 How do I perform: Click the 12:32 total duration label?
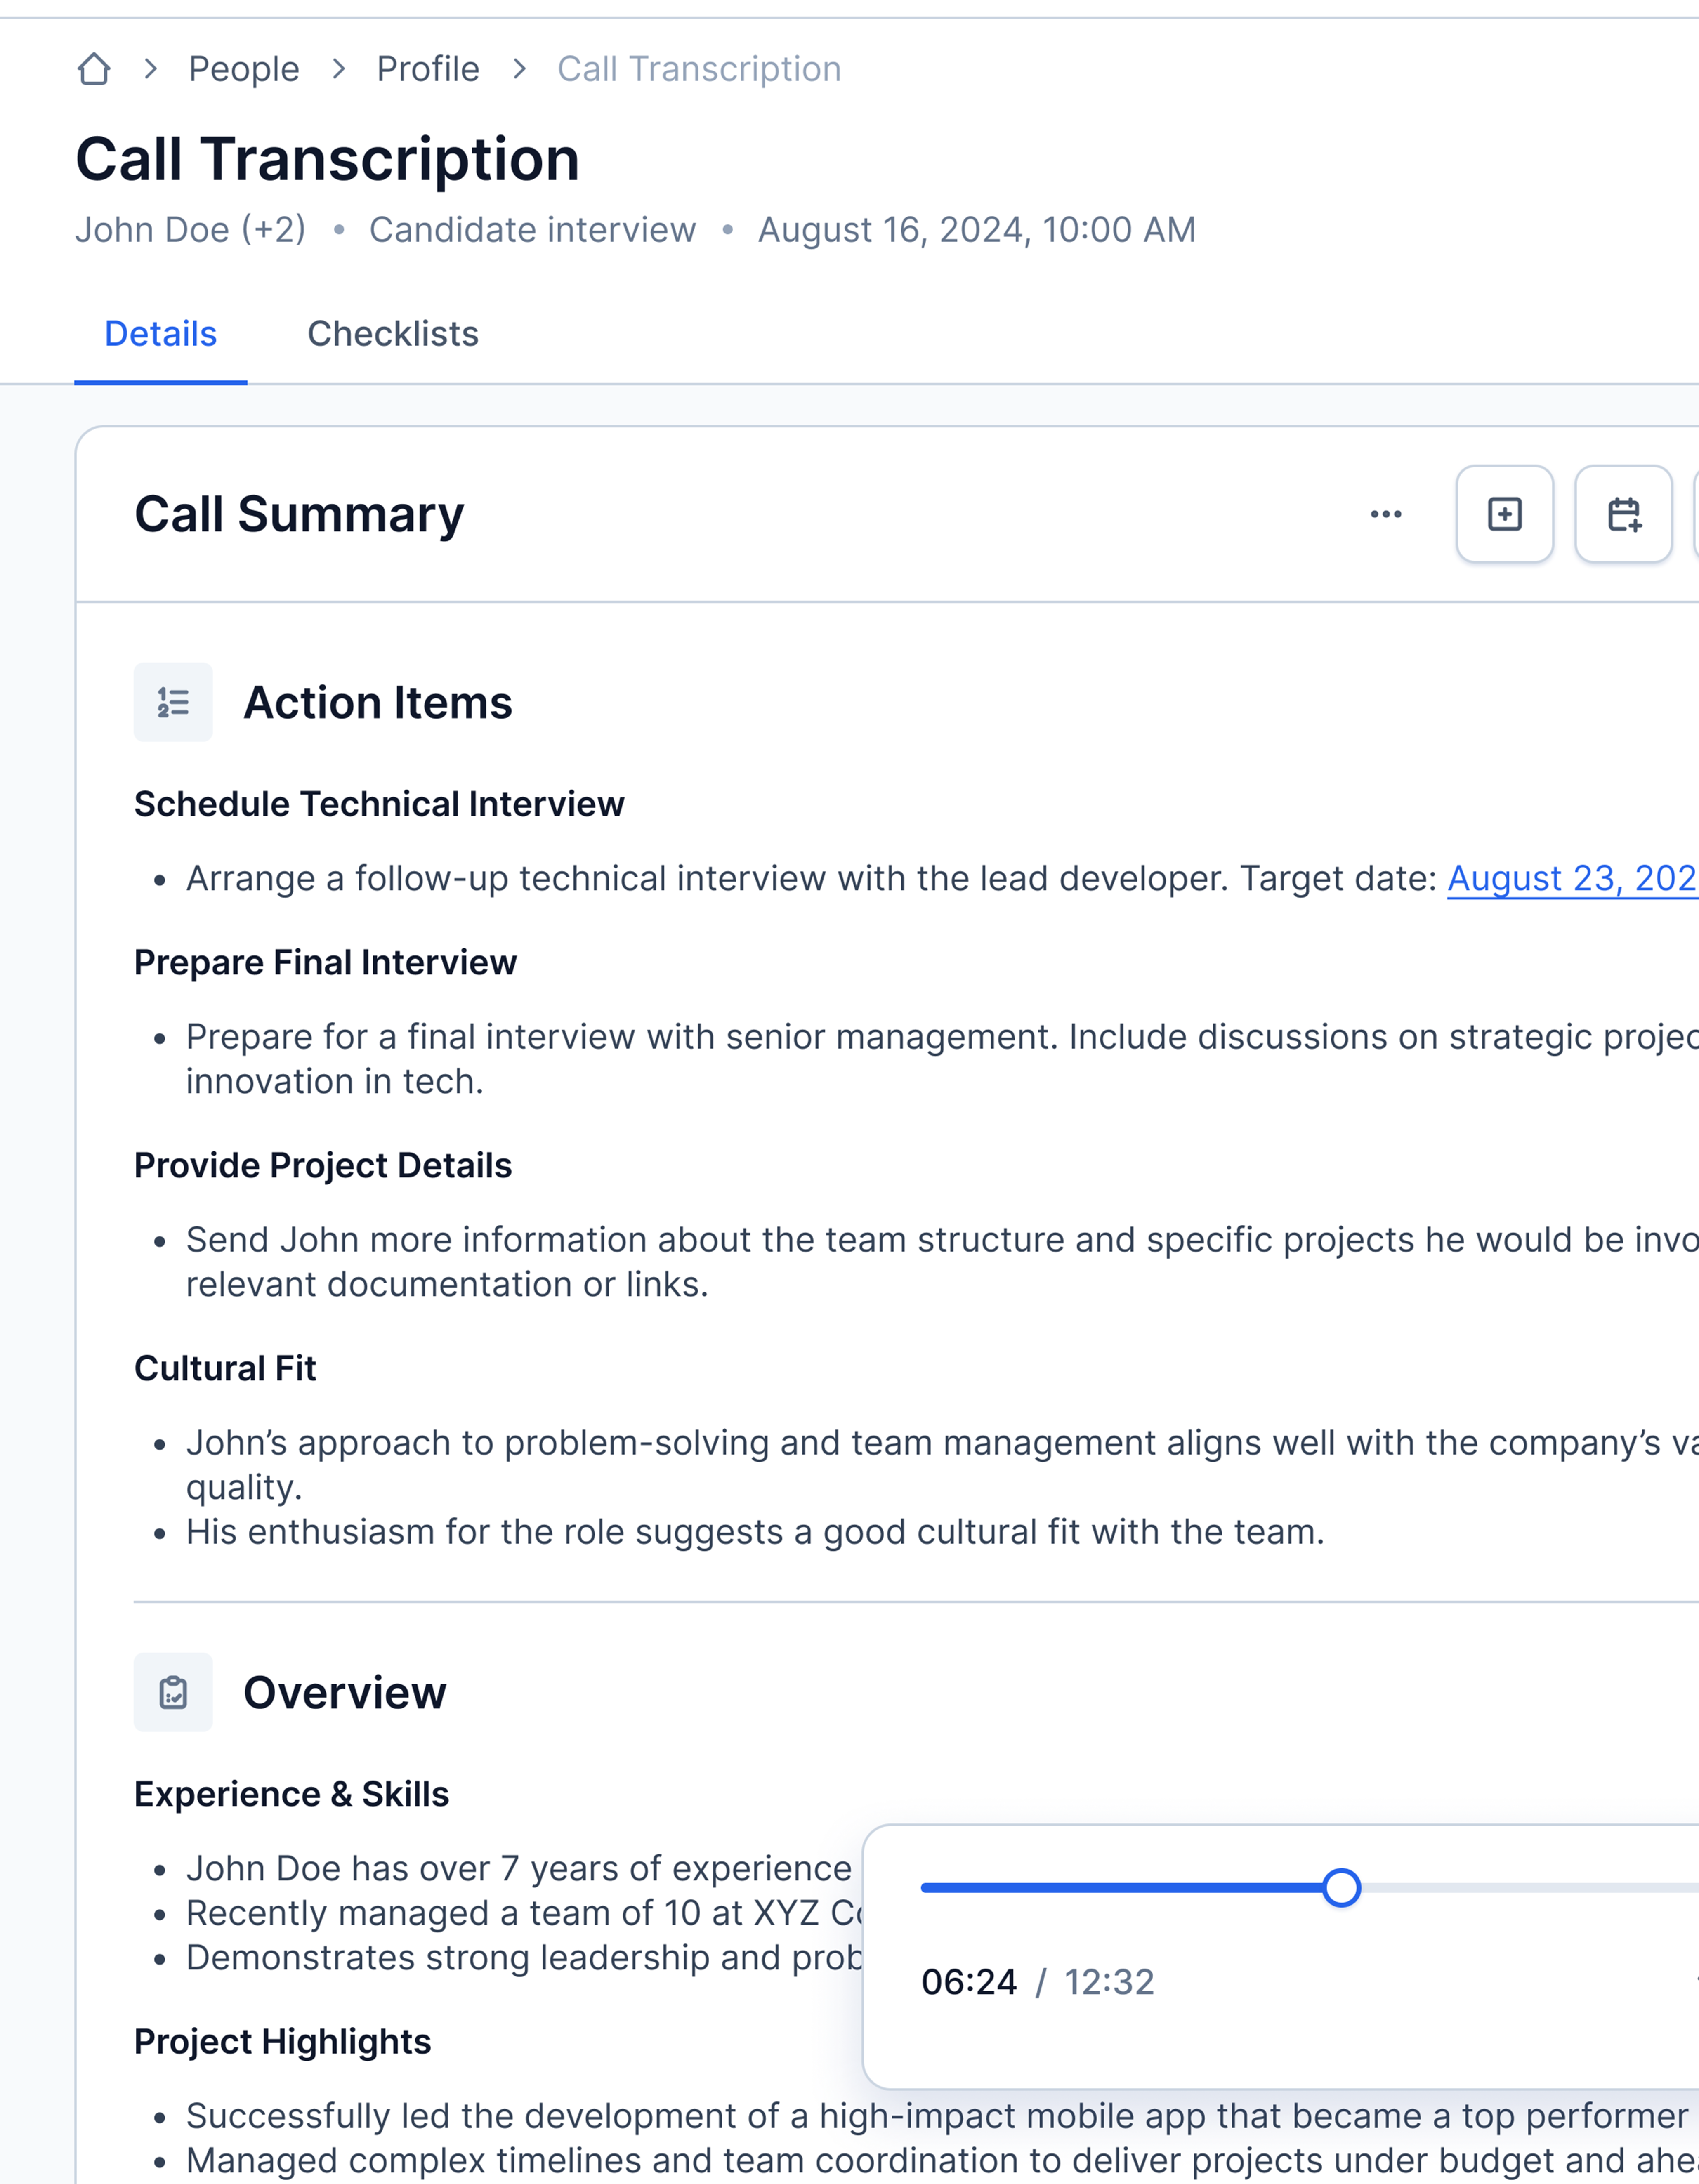[1109, 1982]
